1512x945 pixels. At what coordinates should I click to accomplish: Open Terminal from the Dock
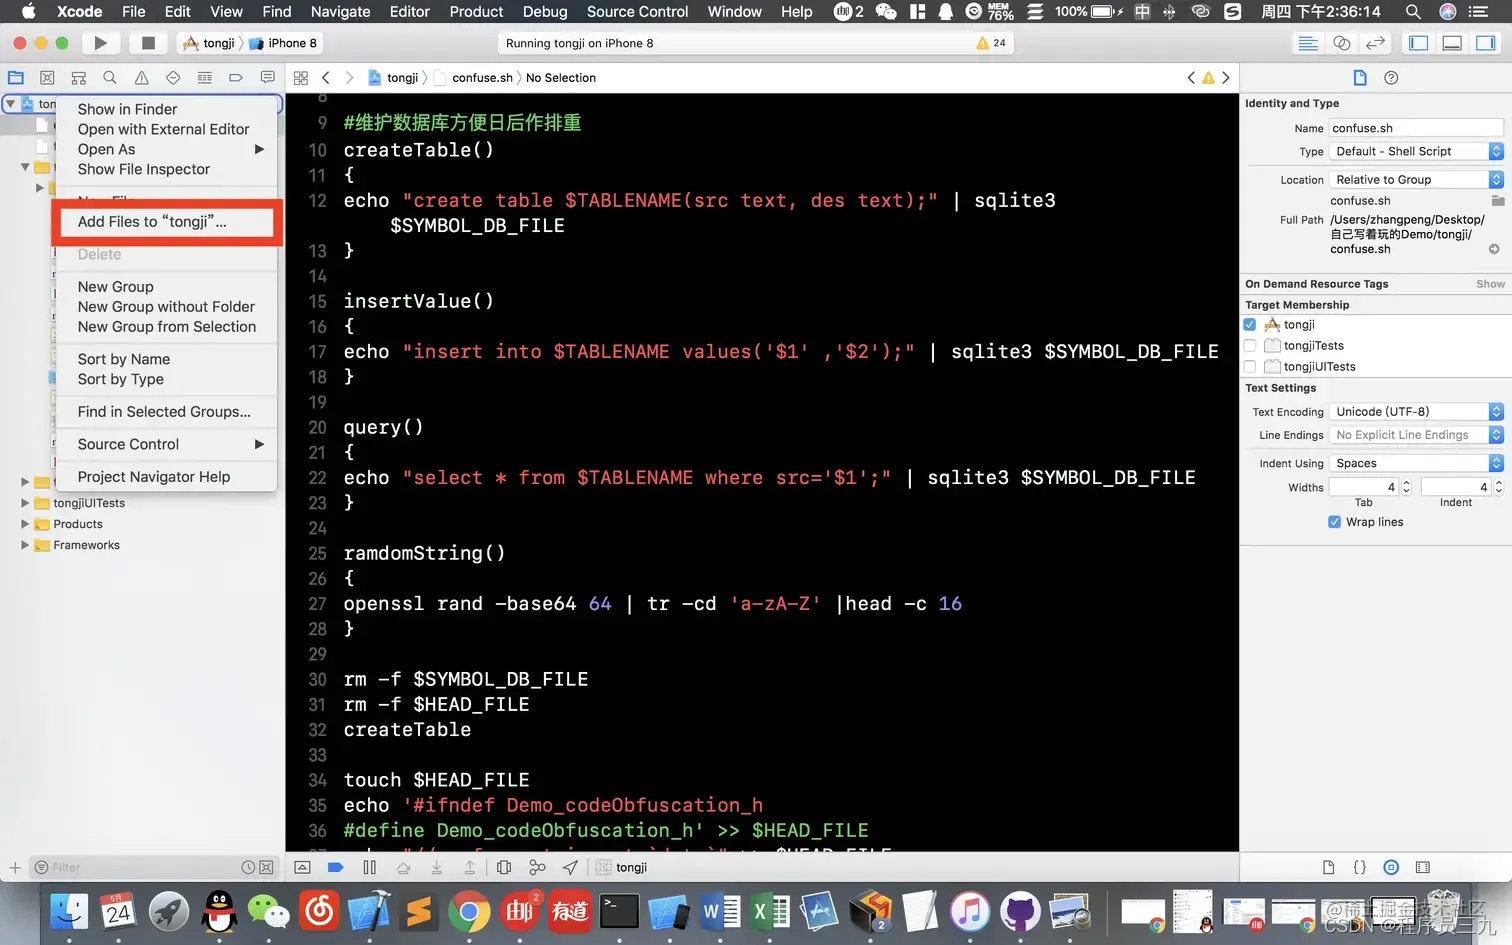pyautogui.click(x=619, y=911)
